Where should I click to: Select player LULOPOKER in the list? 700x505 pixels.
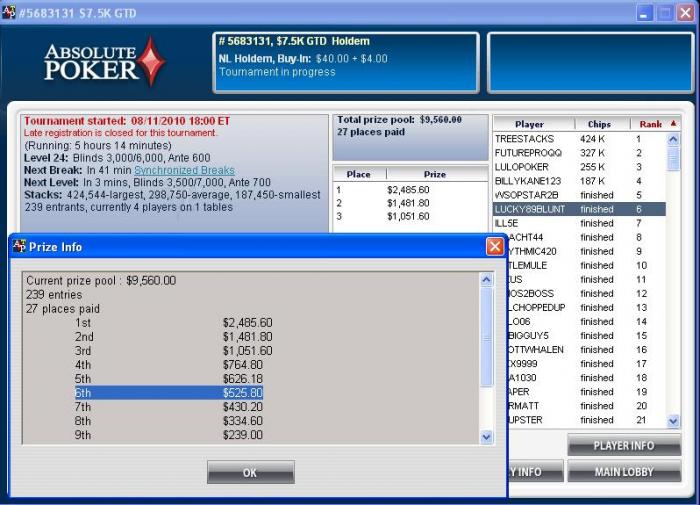point(579,167)
